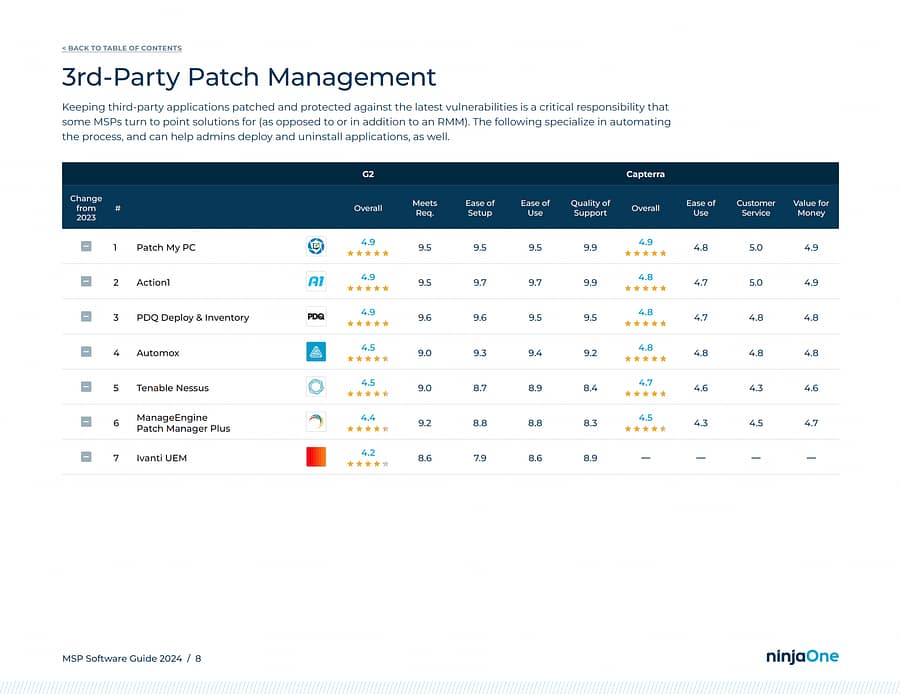Screen dimensions: 900x694
Task: Click the Patch My PC logo
Action: tap(316, 246)
